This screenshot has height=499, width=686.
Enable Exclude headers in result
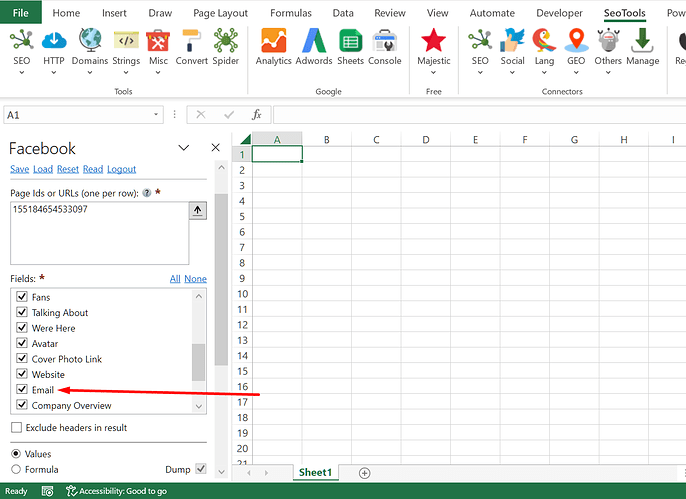point(17,427)
